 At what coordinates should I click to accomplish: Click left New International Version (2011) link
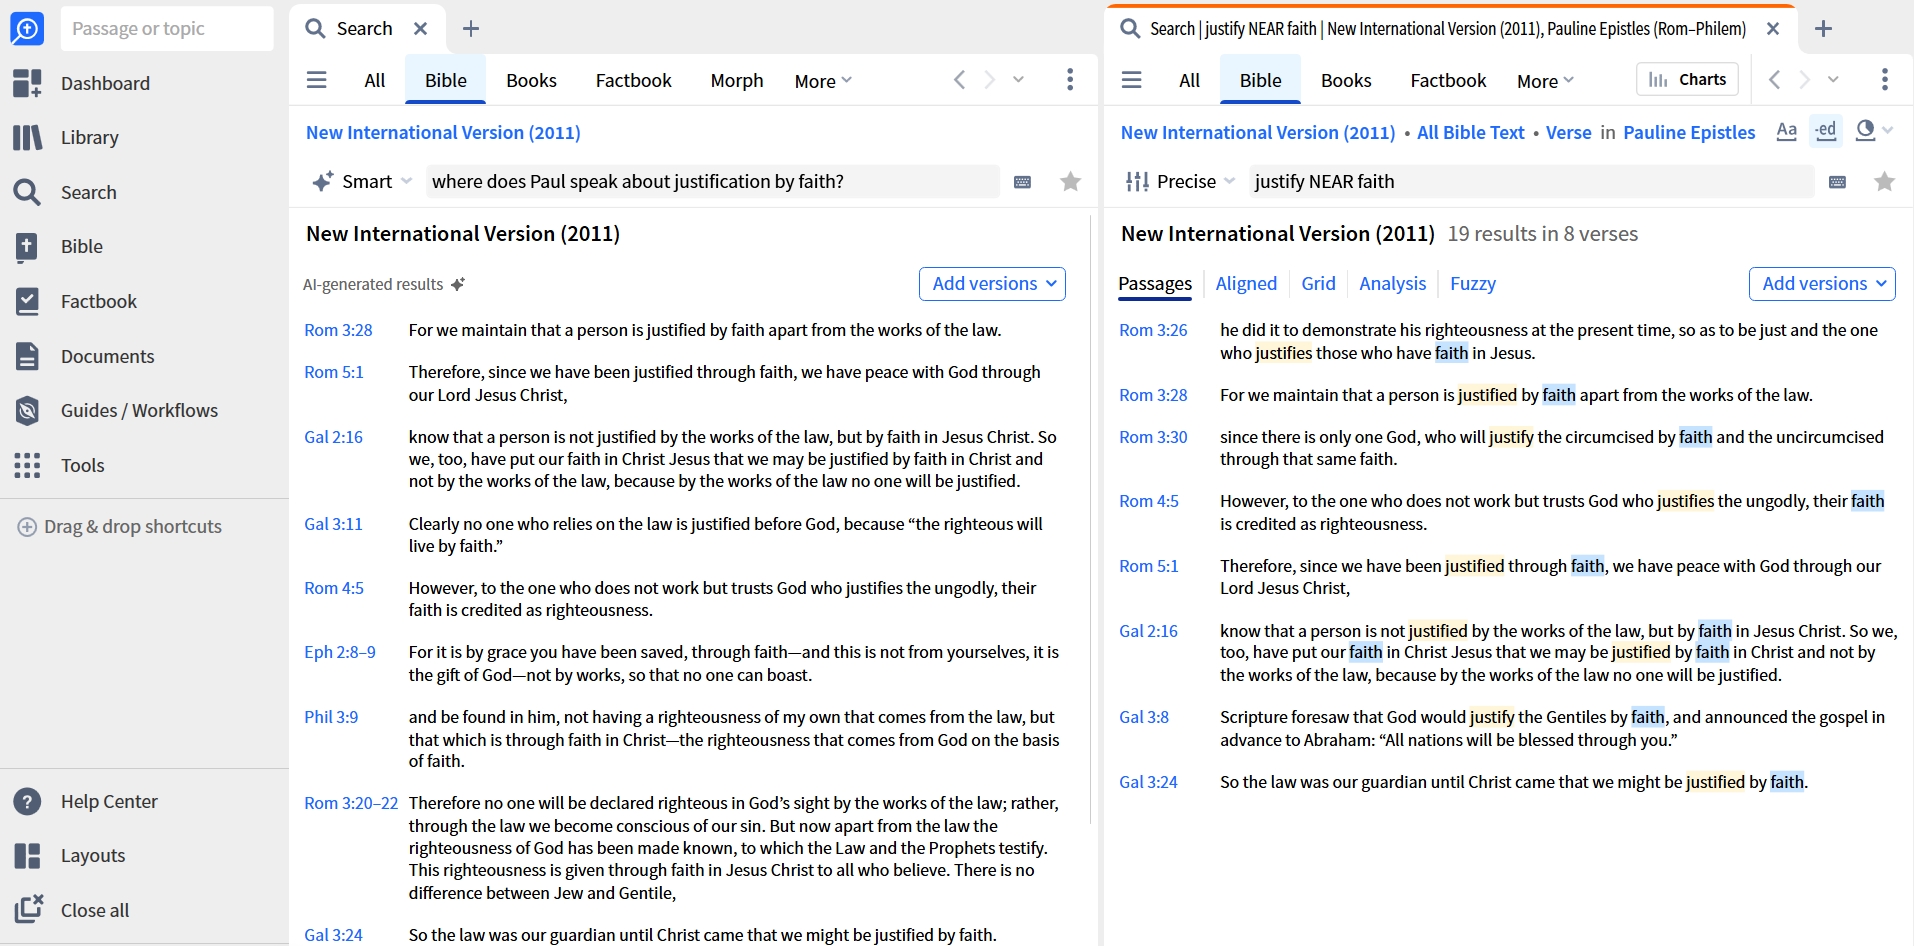click(x=443, y=133)
